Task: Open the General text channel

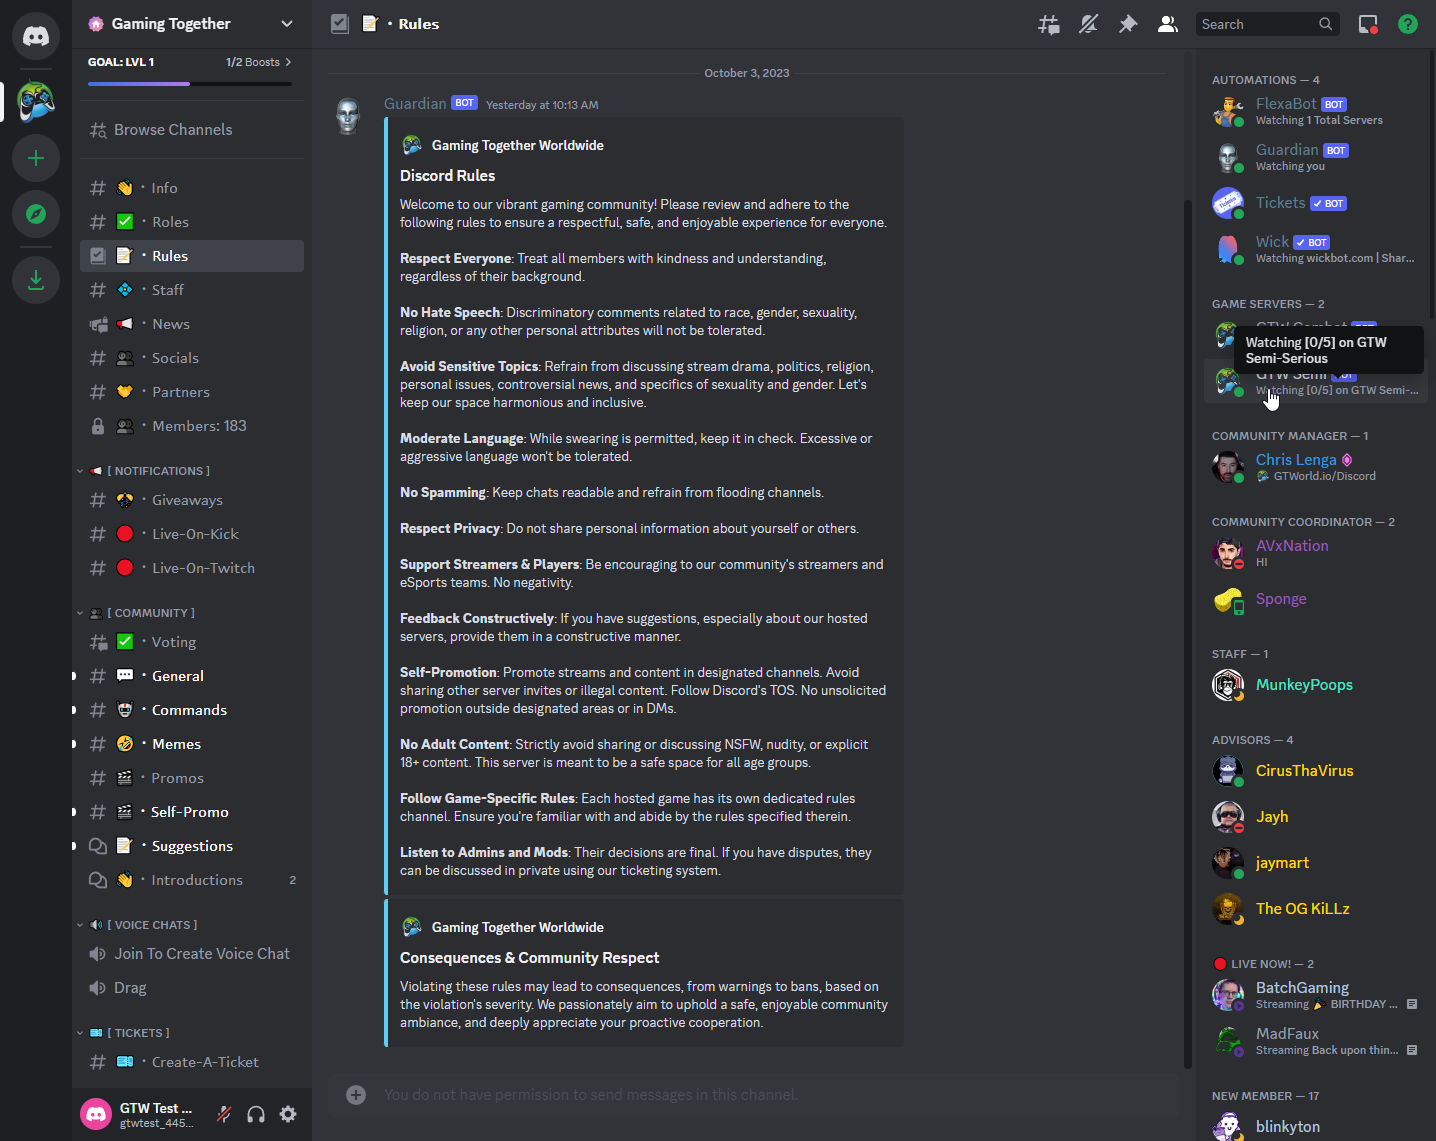Action: (178, 676)
